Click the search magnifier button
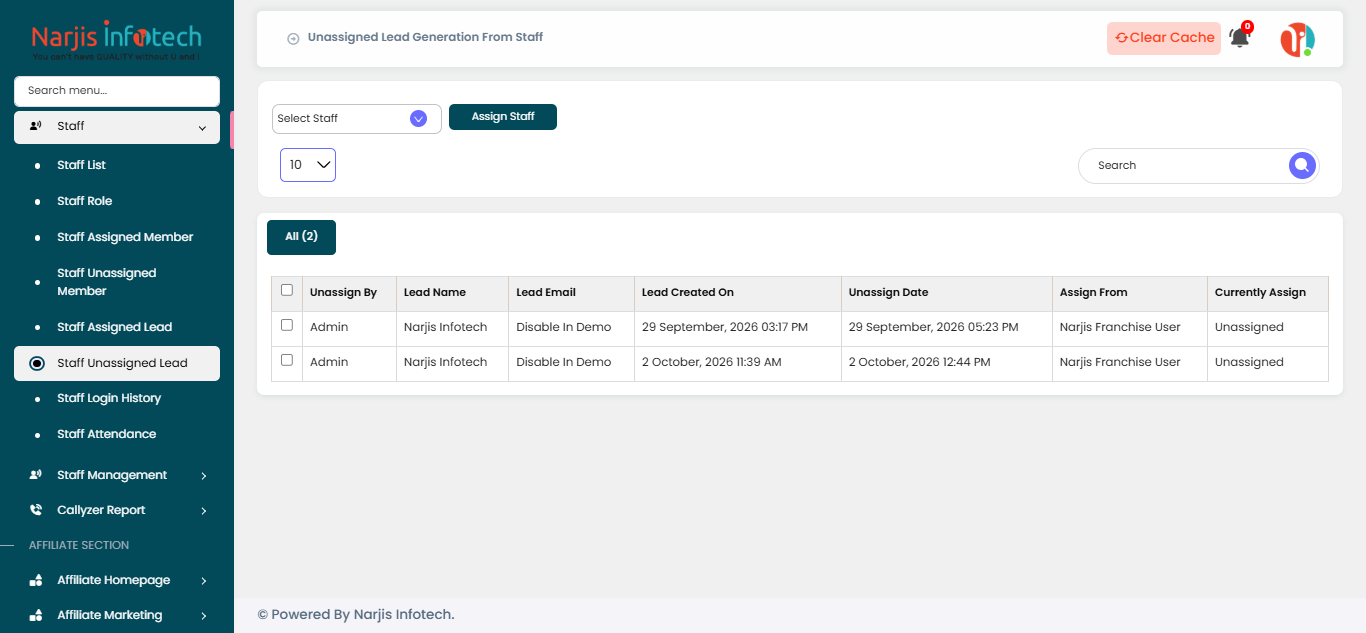This screenshot has height=633, width=1366. pyautogui.click(x=1302, y=165)
